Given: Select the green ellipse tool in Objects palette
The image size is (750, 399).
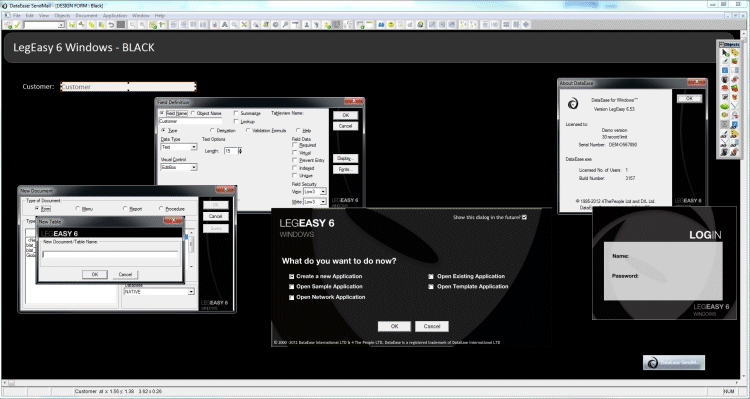Looking at the screenshot, I should (725, 106).
